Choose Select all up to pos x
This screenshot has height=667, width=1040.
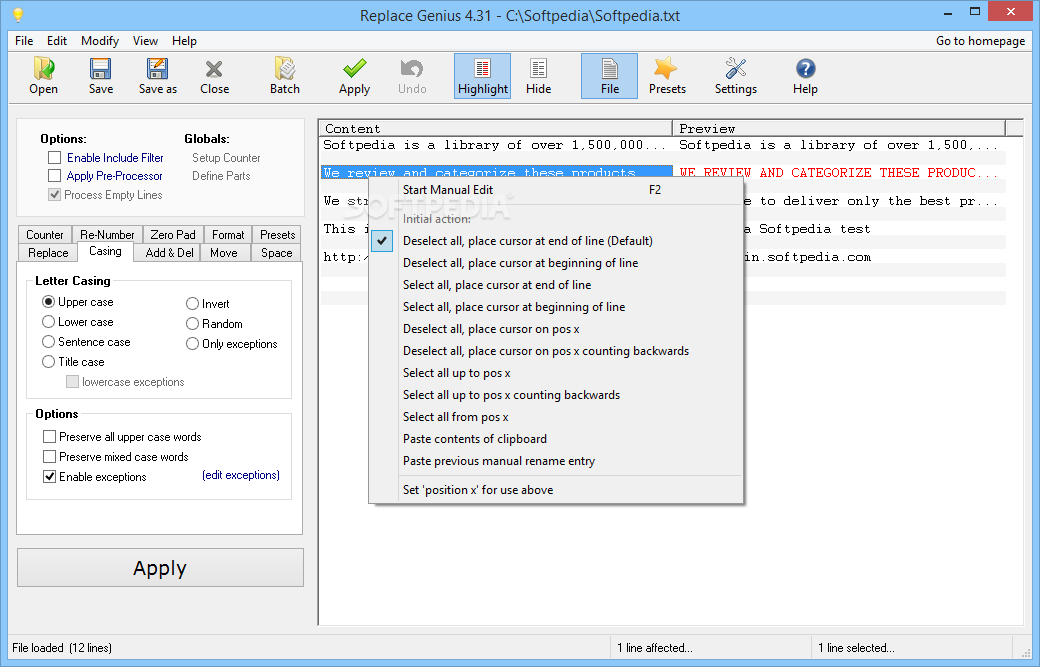point(556,373)
